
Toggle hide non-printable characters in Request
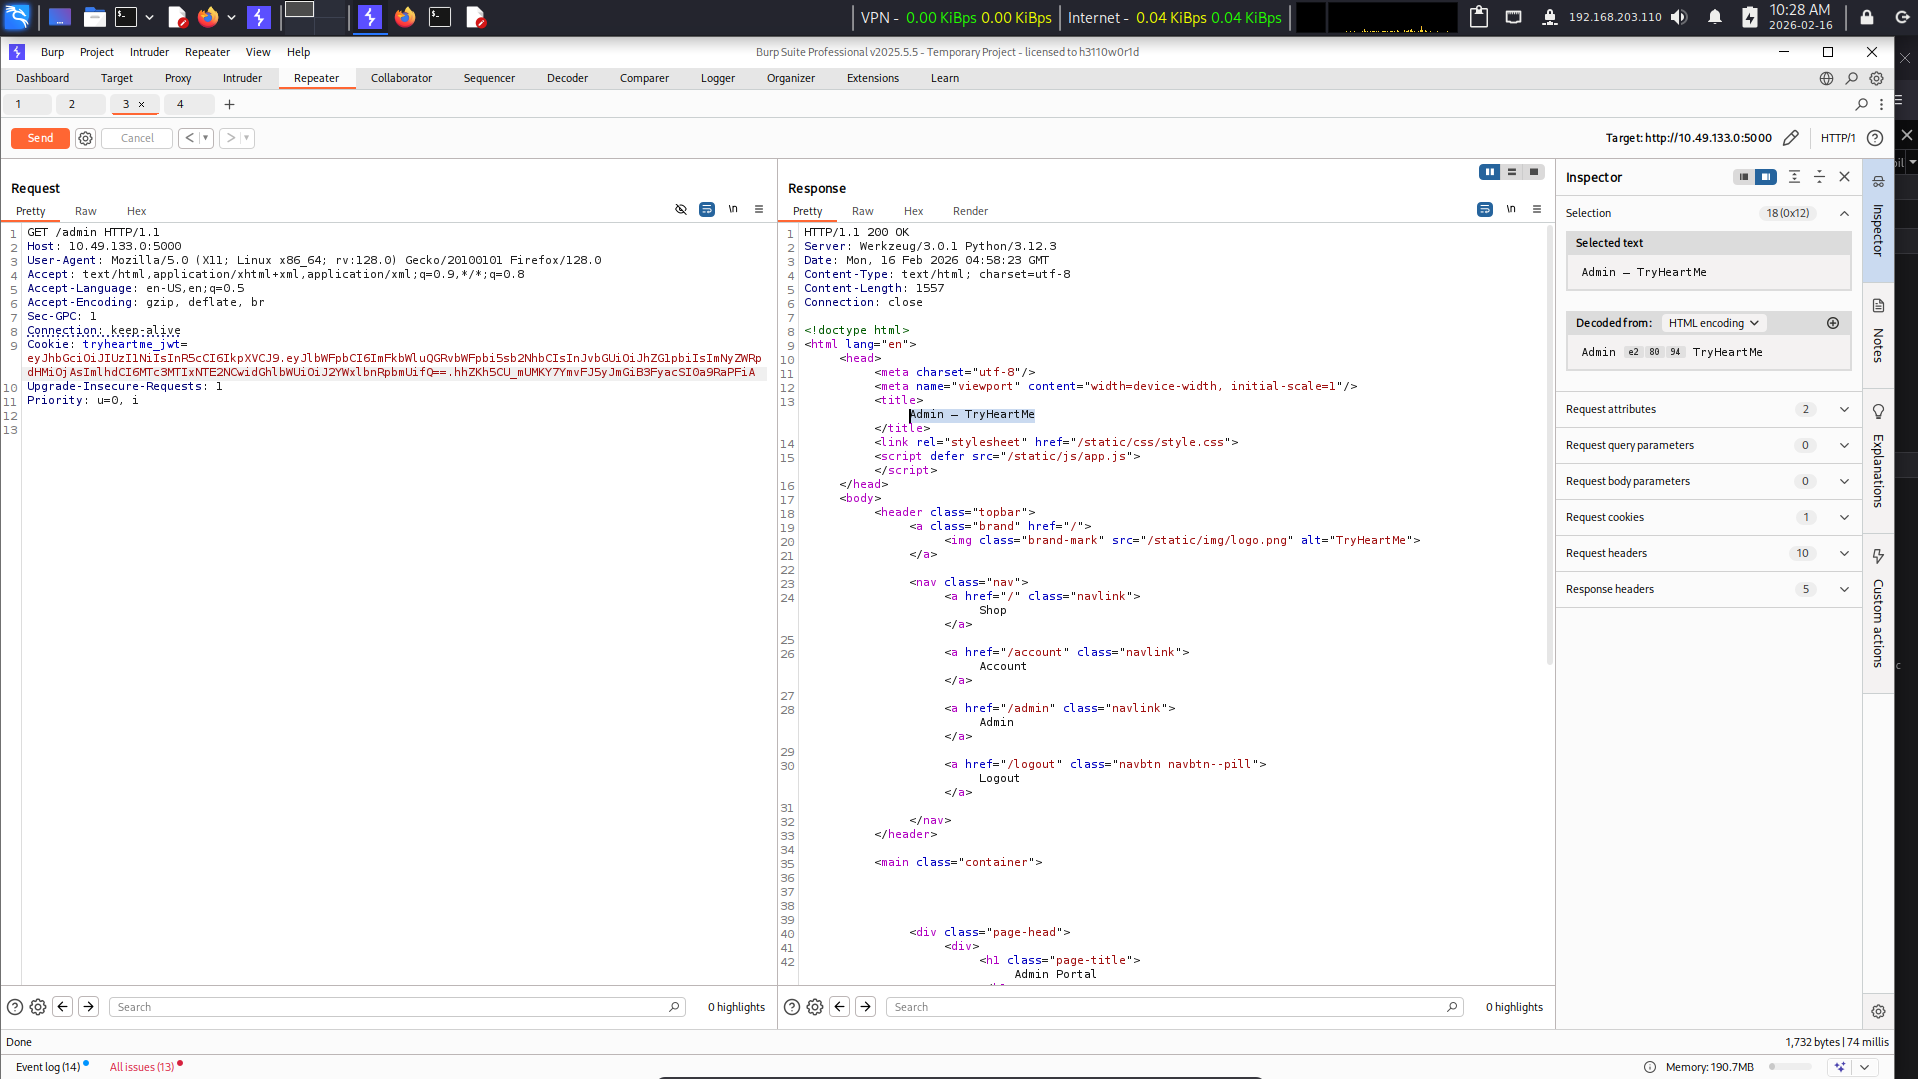(x=681, y=210)
